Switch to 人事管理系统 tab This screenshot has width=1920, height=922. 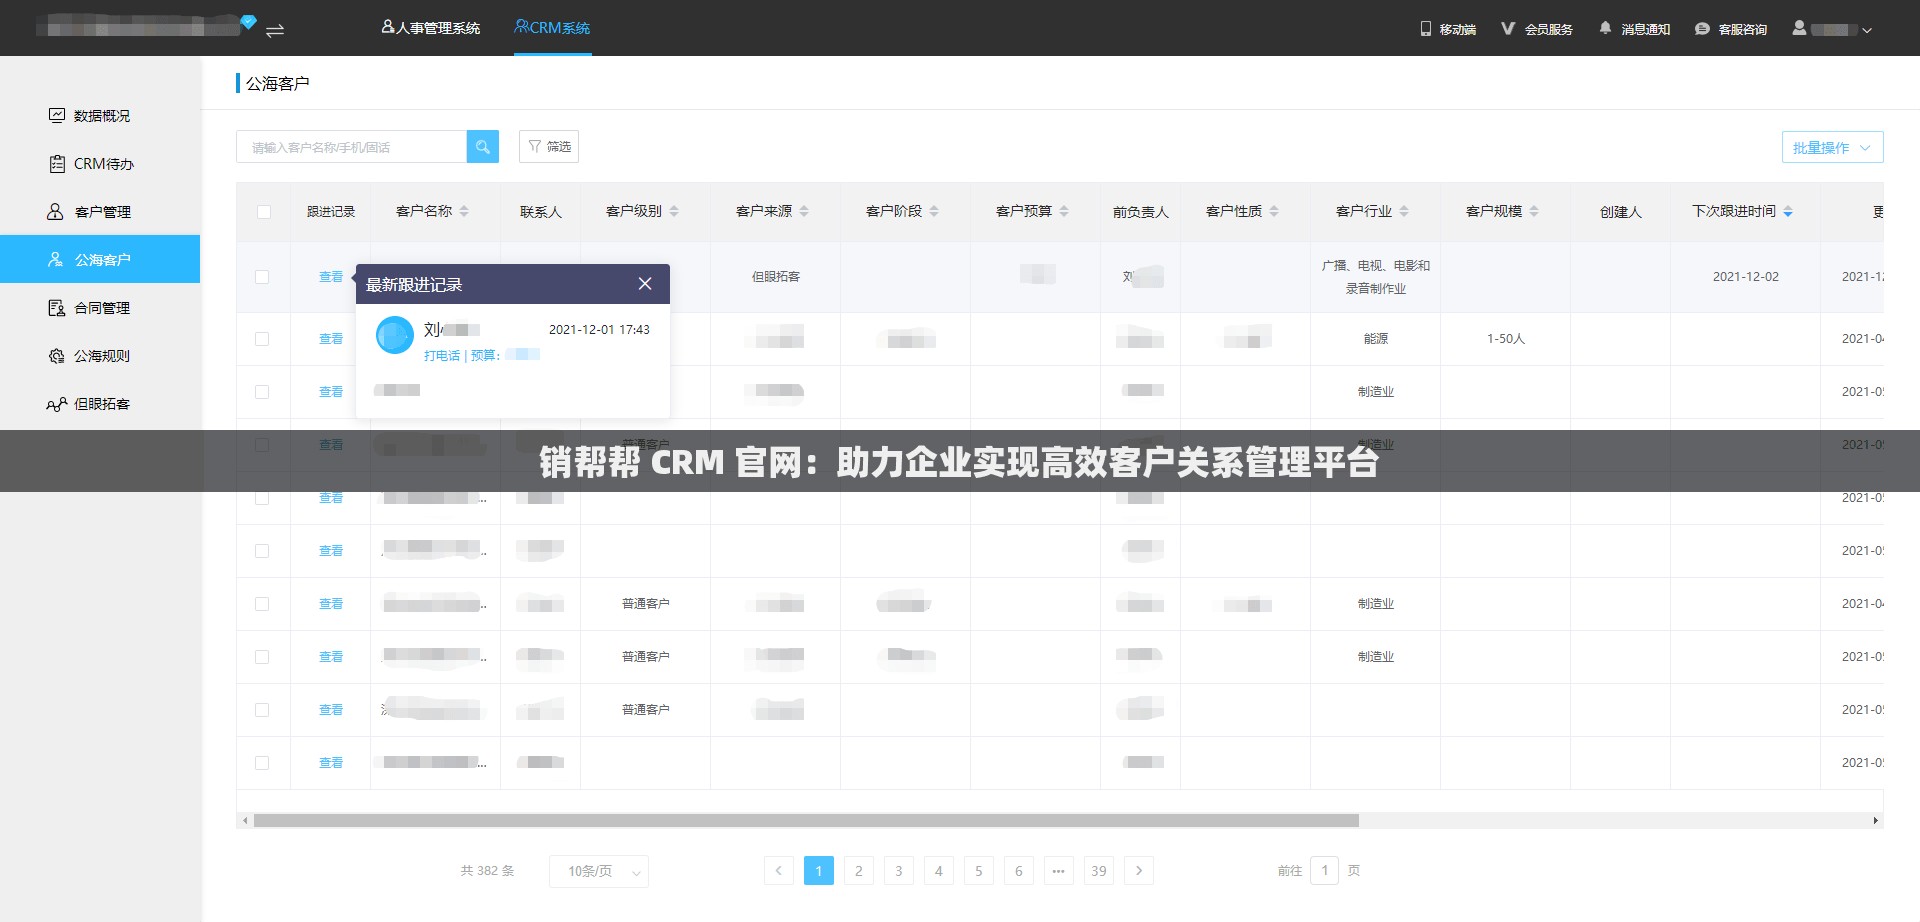[x=431, y=28]
